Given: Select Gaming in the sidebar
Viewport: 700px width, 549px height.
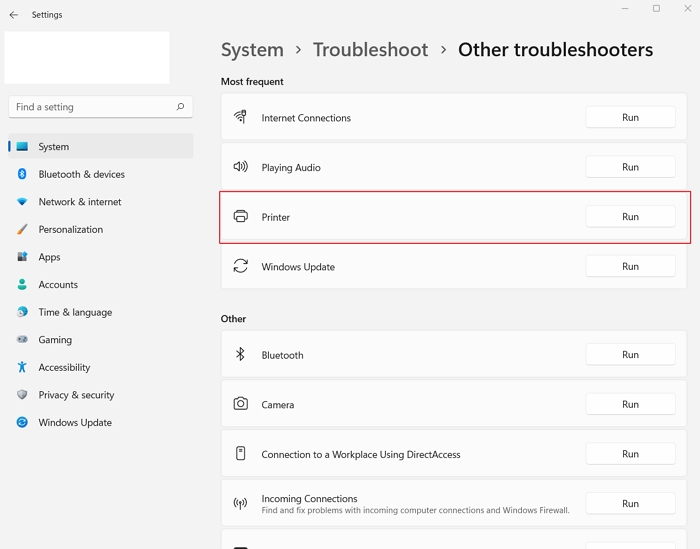Looking at the screenshot, I should (101, 340).
